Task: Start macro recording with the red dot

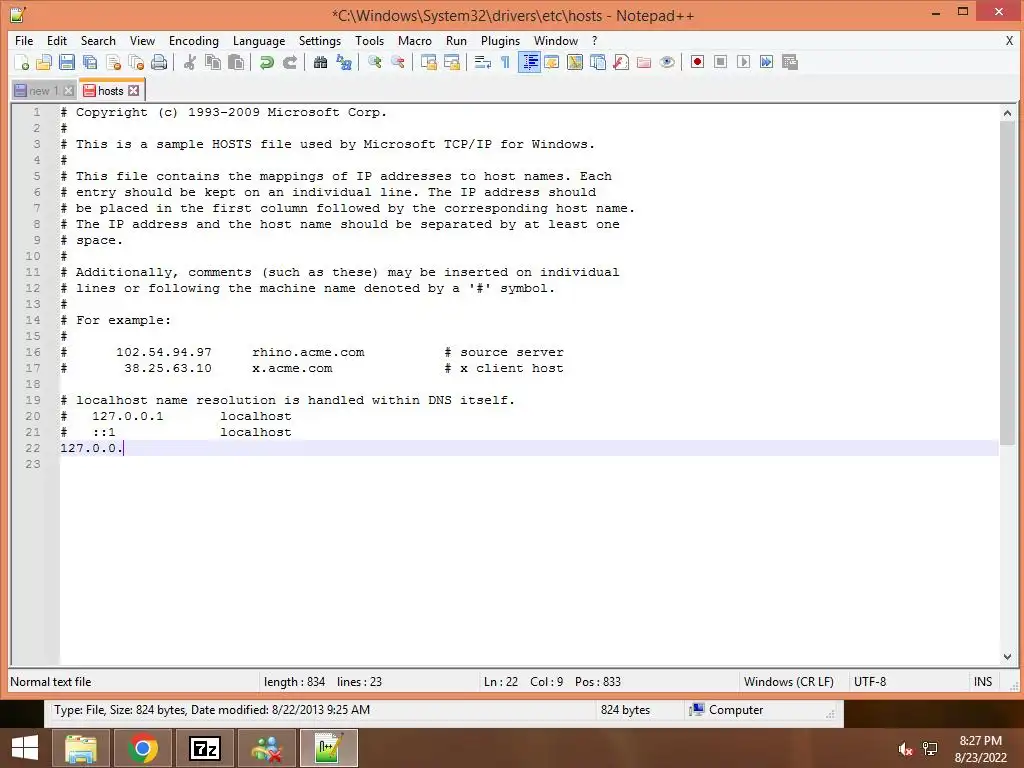Action: 697,62
